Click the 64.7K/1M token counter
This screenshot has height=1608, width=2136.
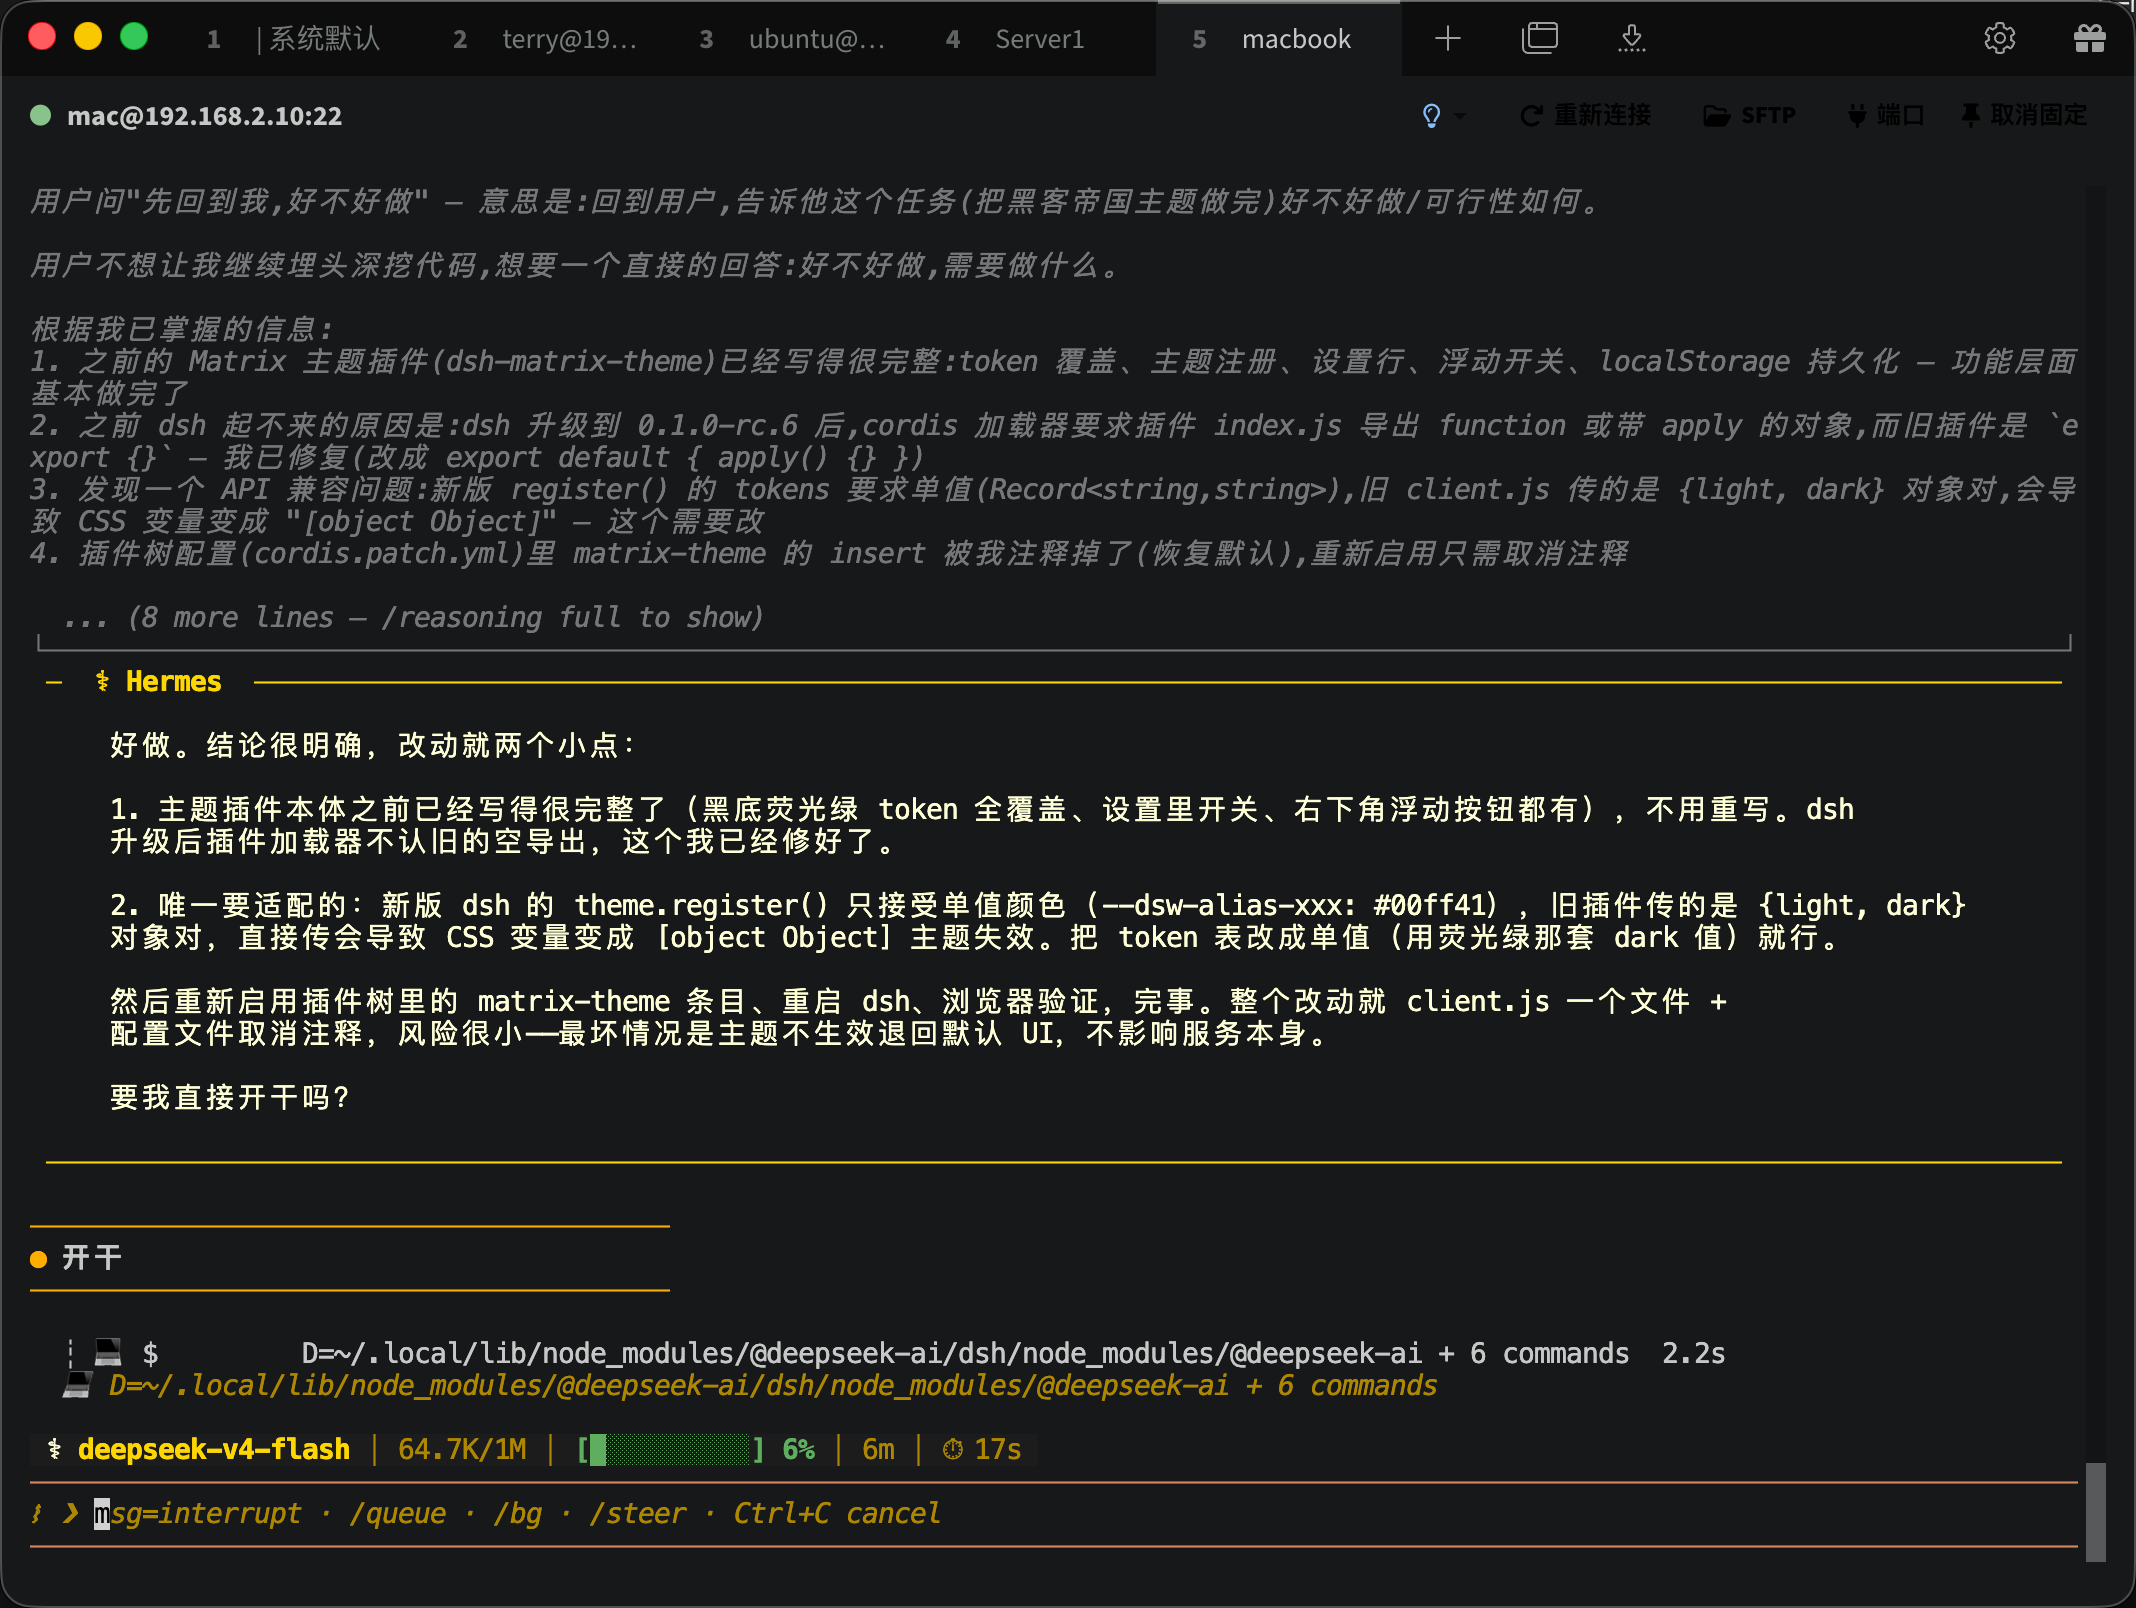(462, 1450)
